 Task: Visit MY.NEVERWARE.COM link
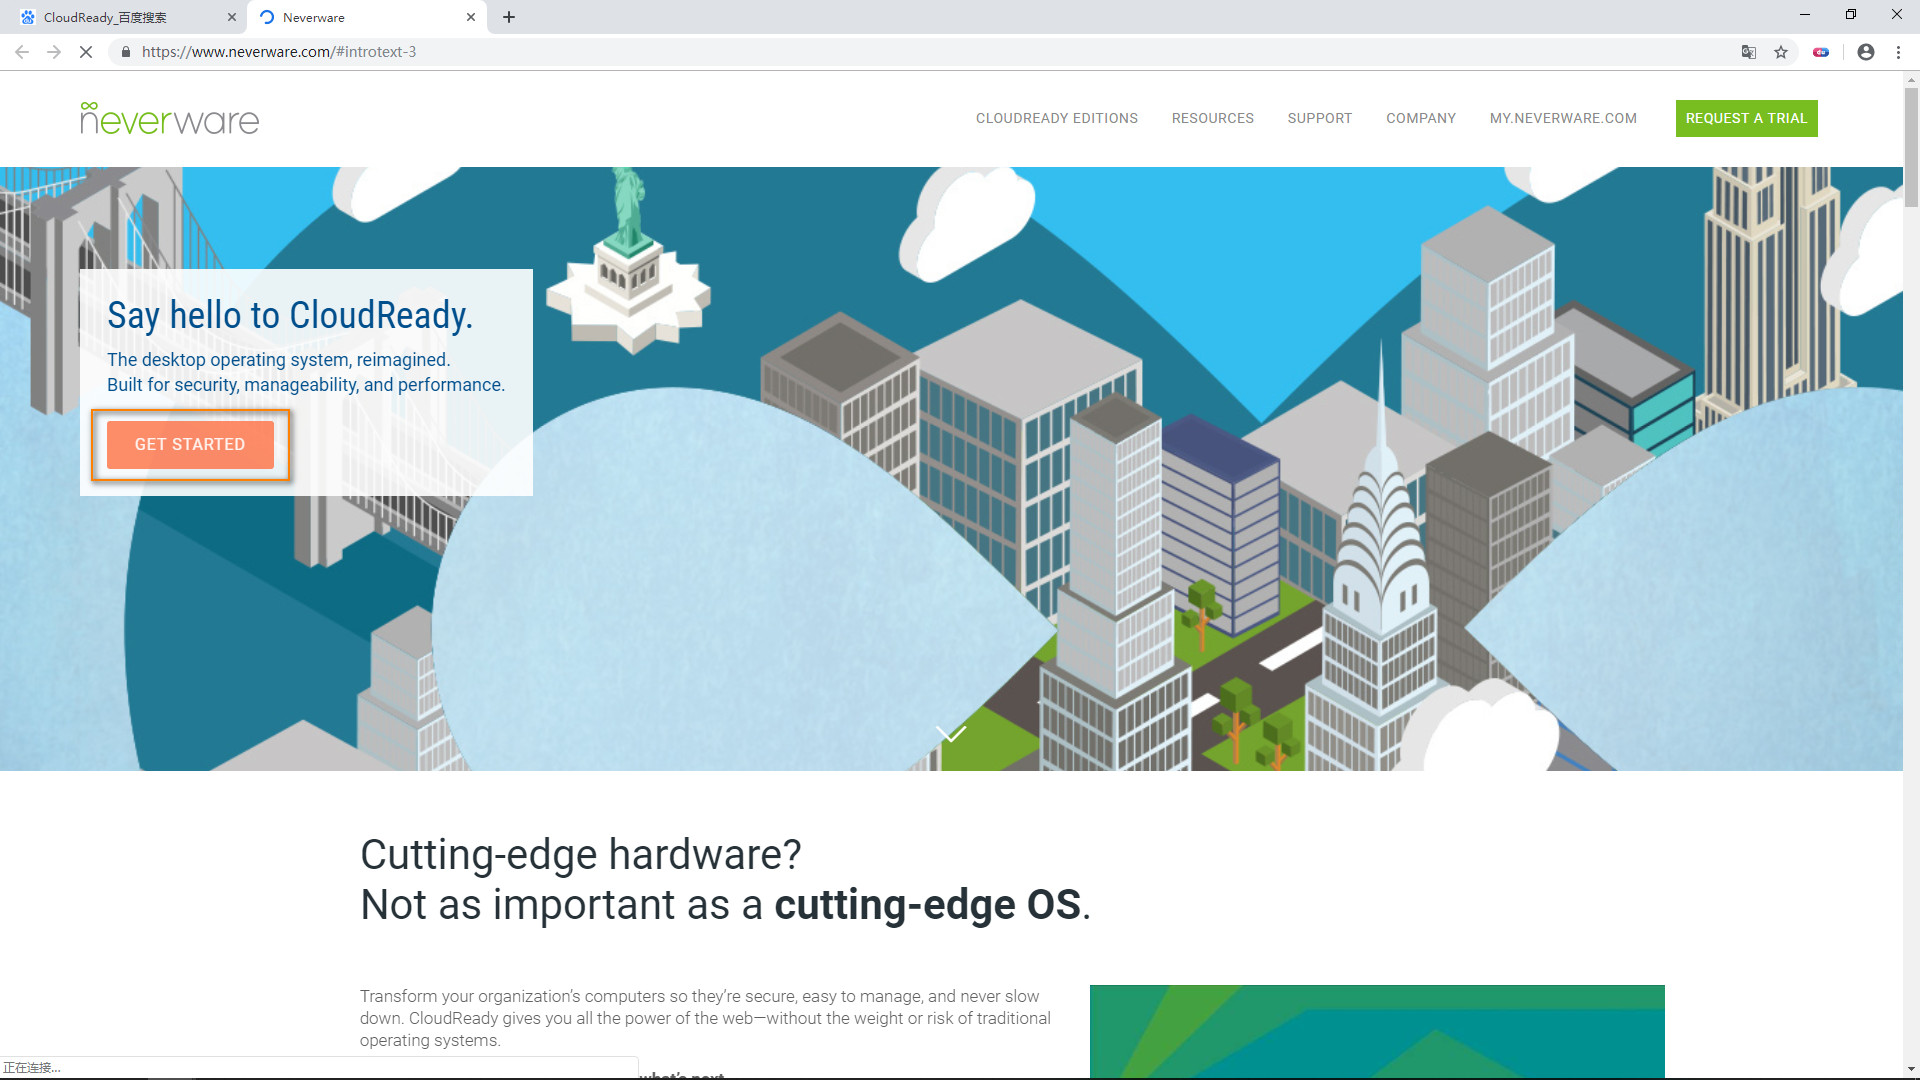point(1563,118)
